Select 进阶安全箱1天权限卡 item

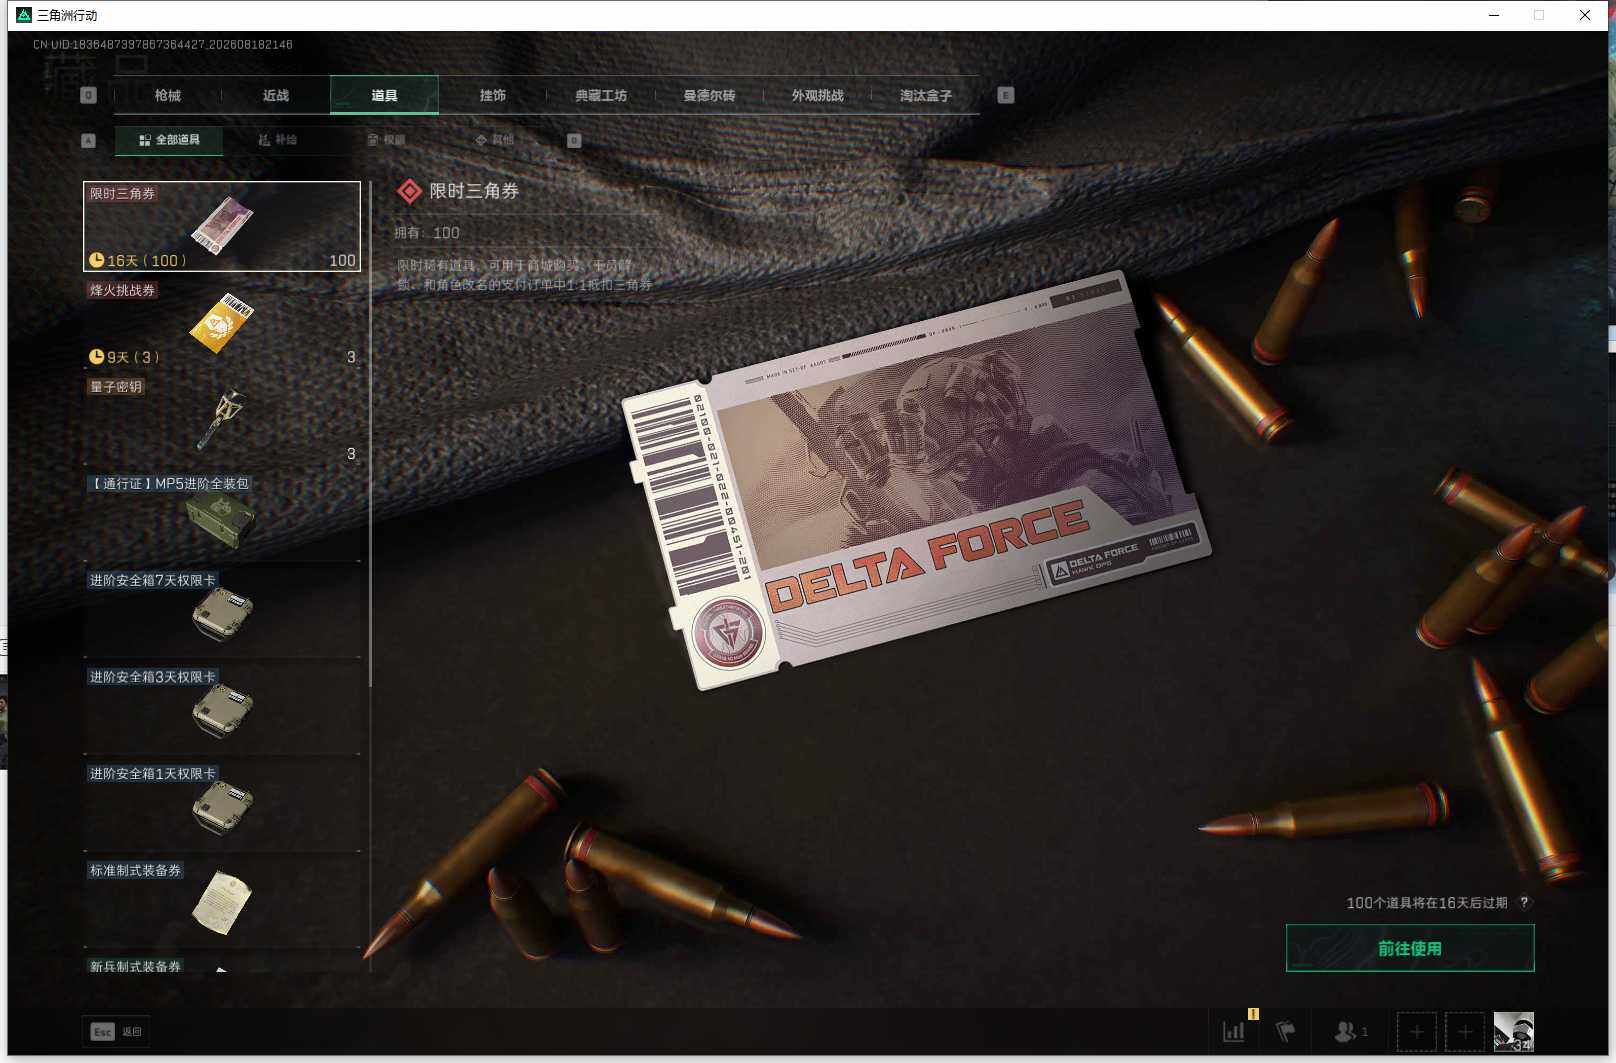tap(222, 808)
